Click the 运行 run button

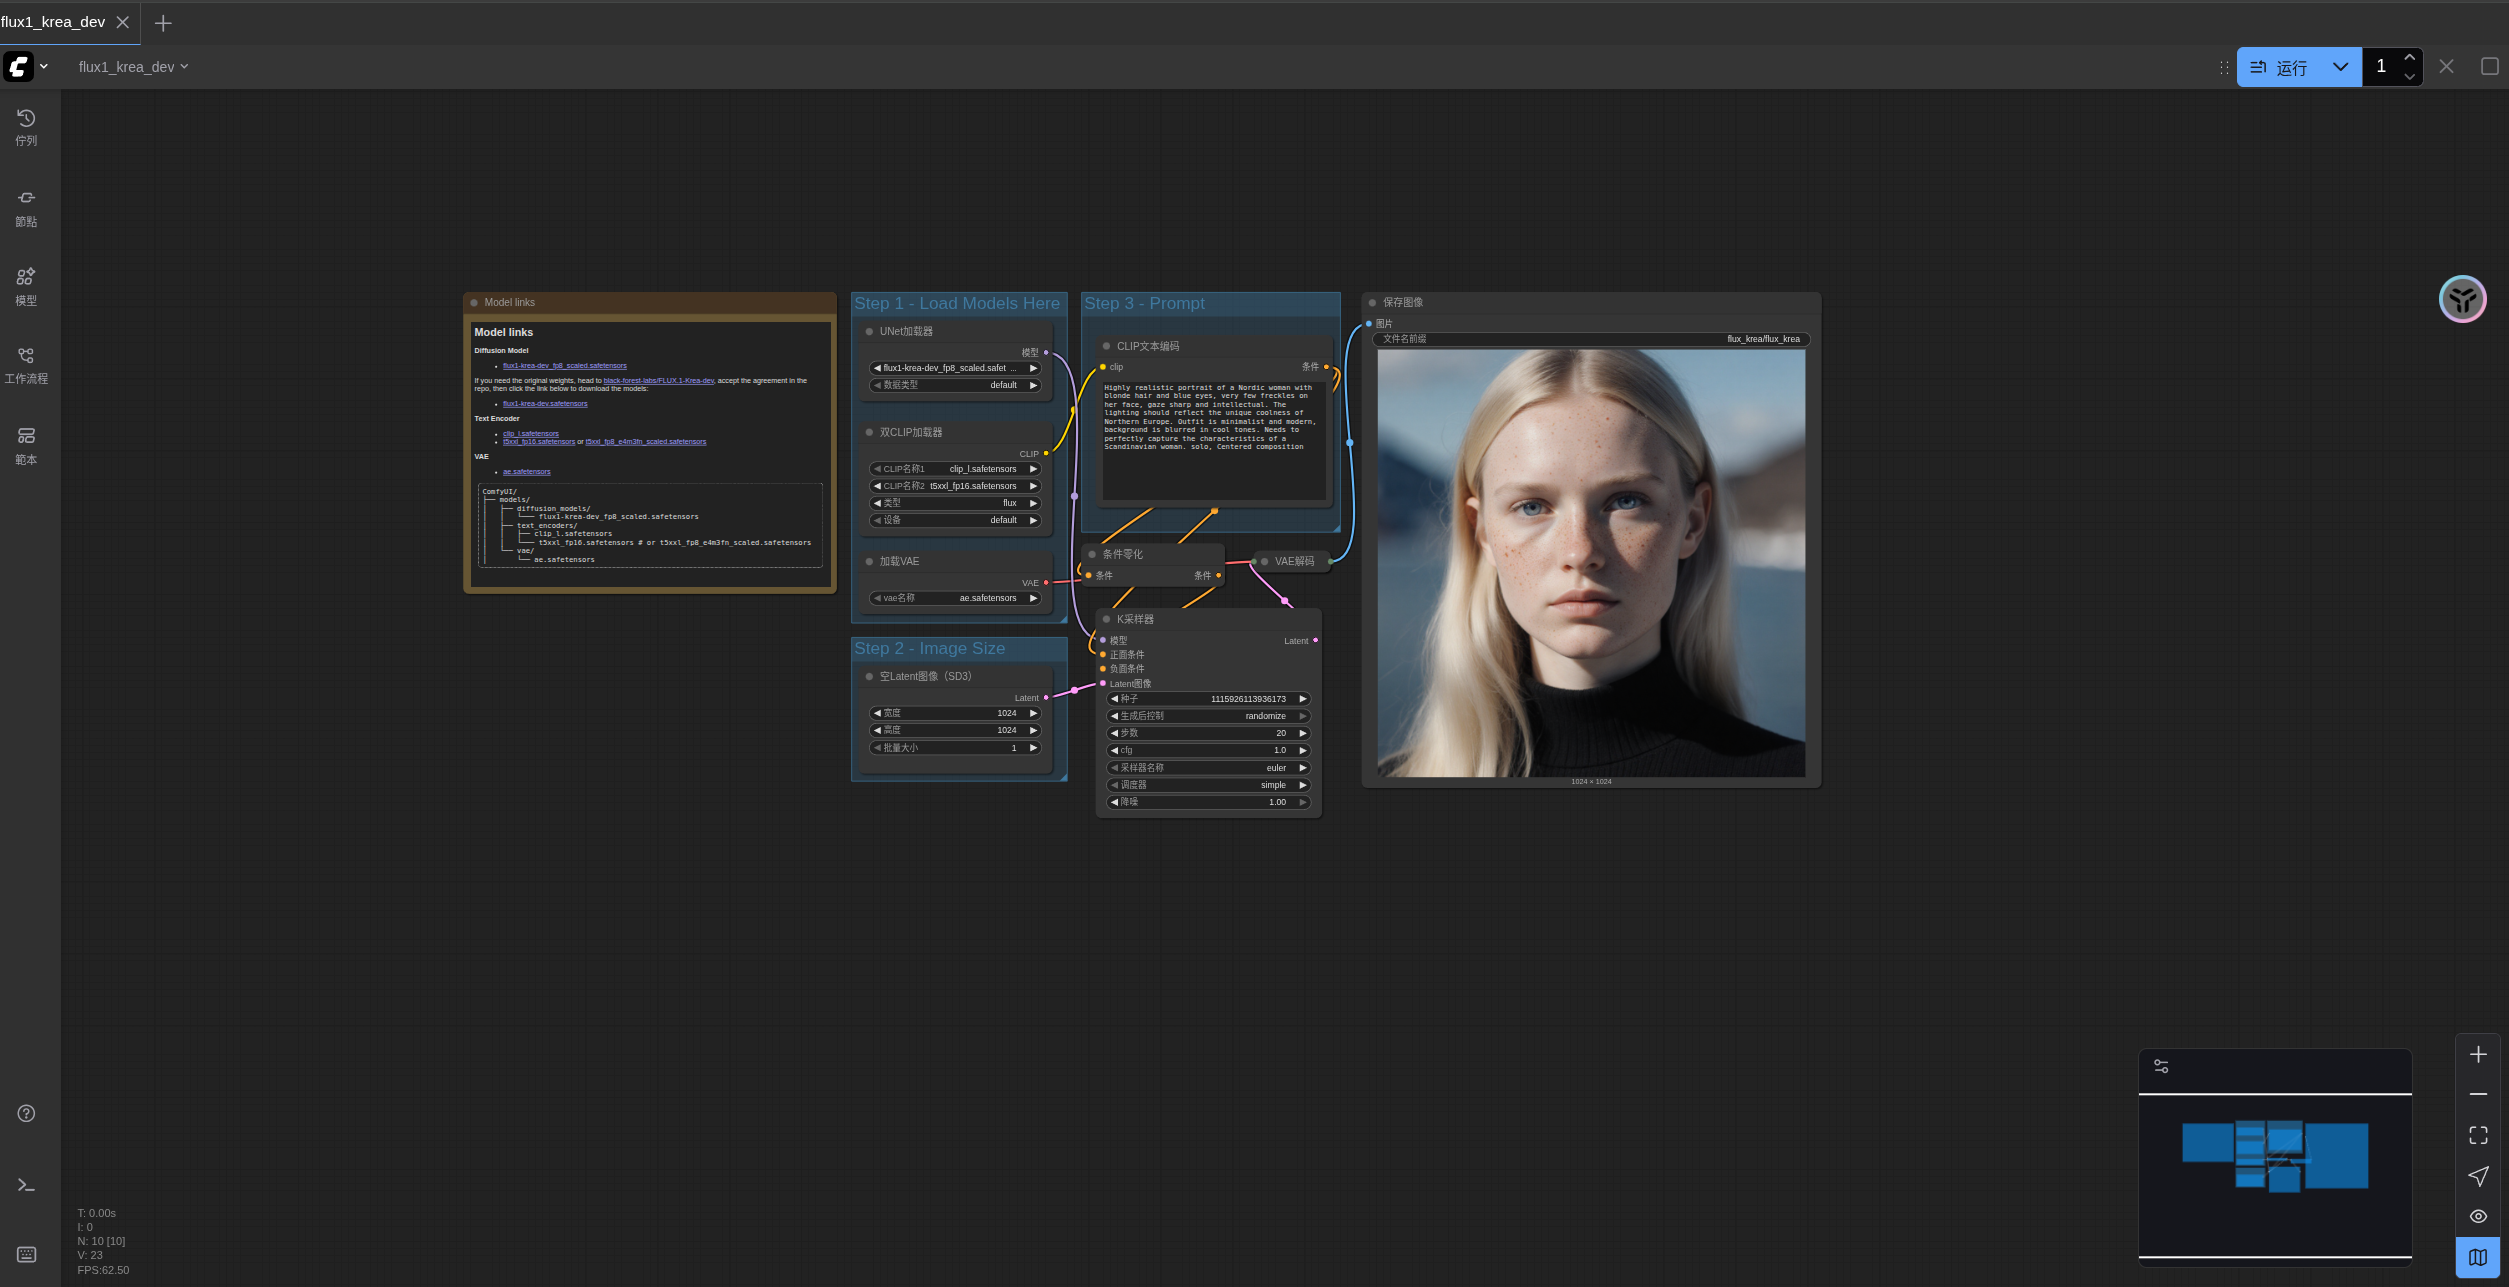coord(2279,67)
